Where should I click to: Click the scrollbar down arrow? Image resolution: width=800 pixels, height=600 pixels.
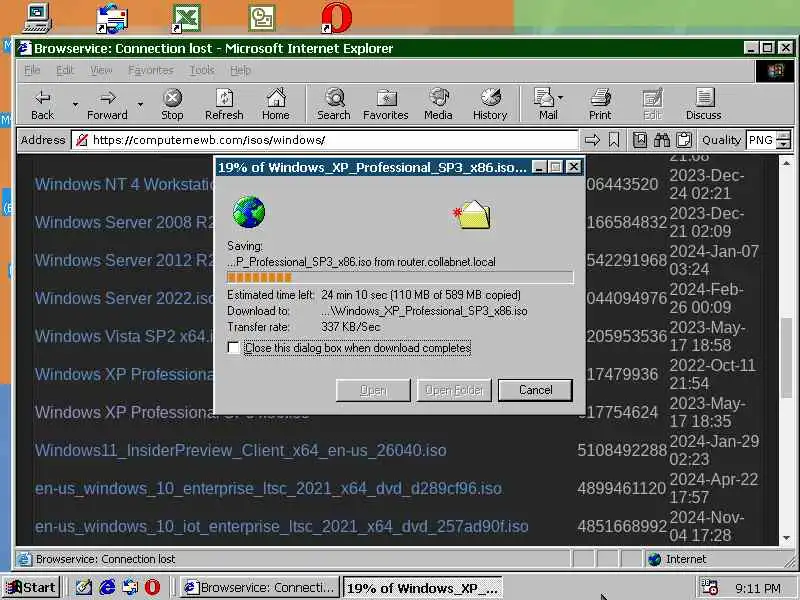(x=786, y=538)
